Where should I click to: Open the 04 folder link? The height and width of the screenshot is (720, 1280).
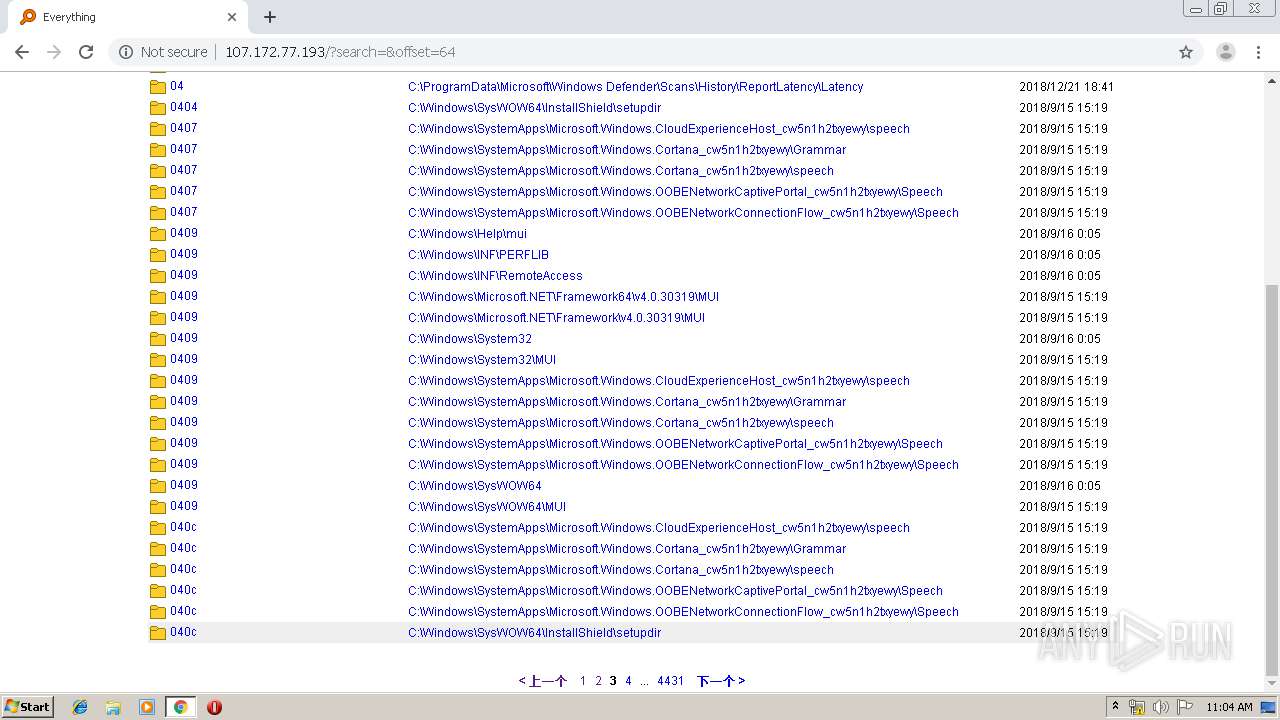[x=177, y=86]
